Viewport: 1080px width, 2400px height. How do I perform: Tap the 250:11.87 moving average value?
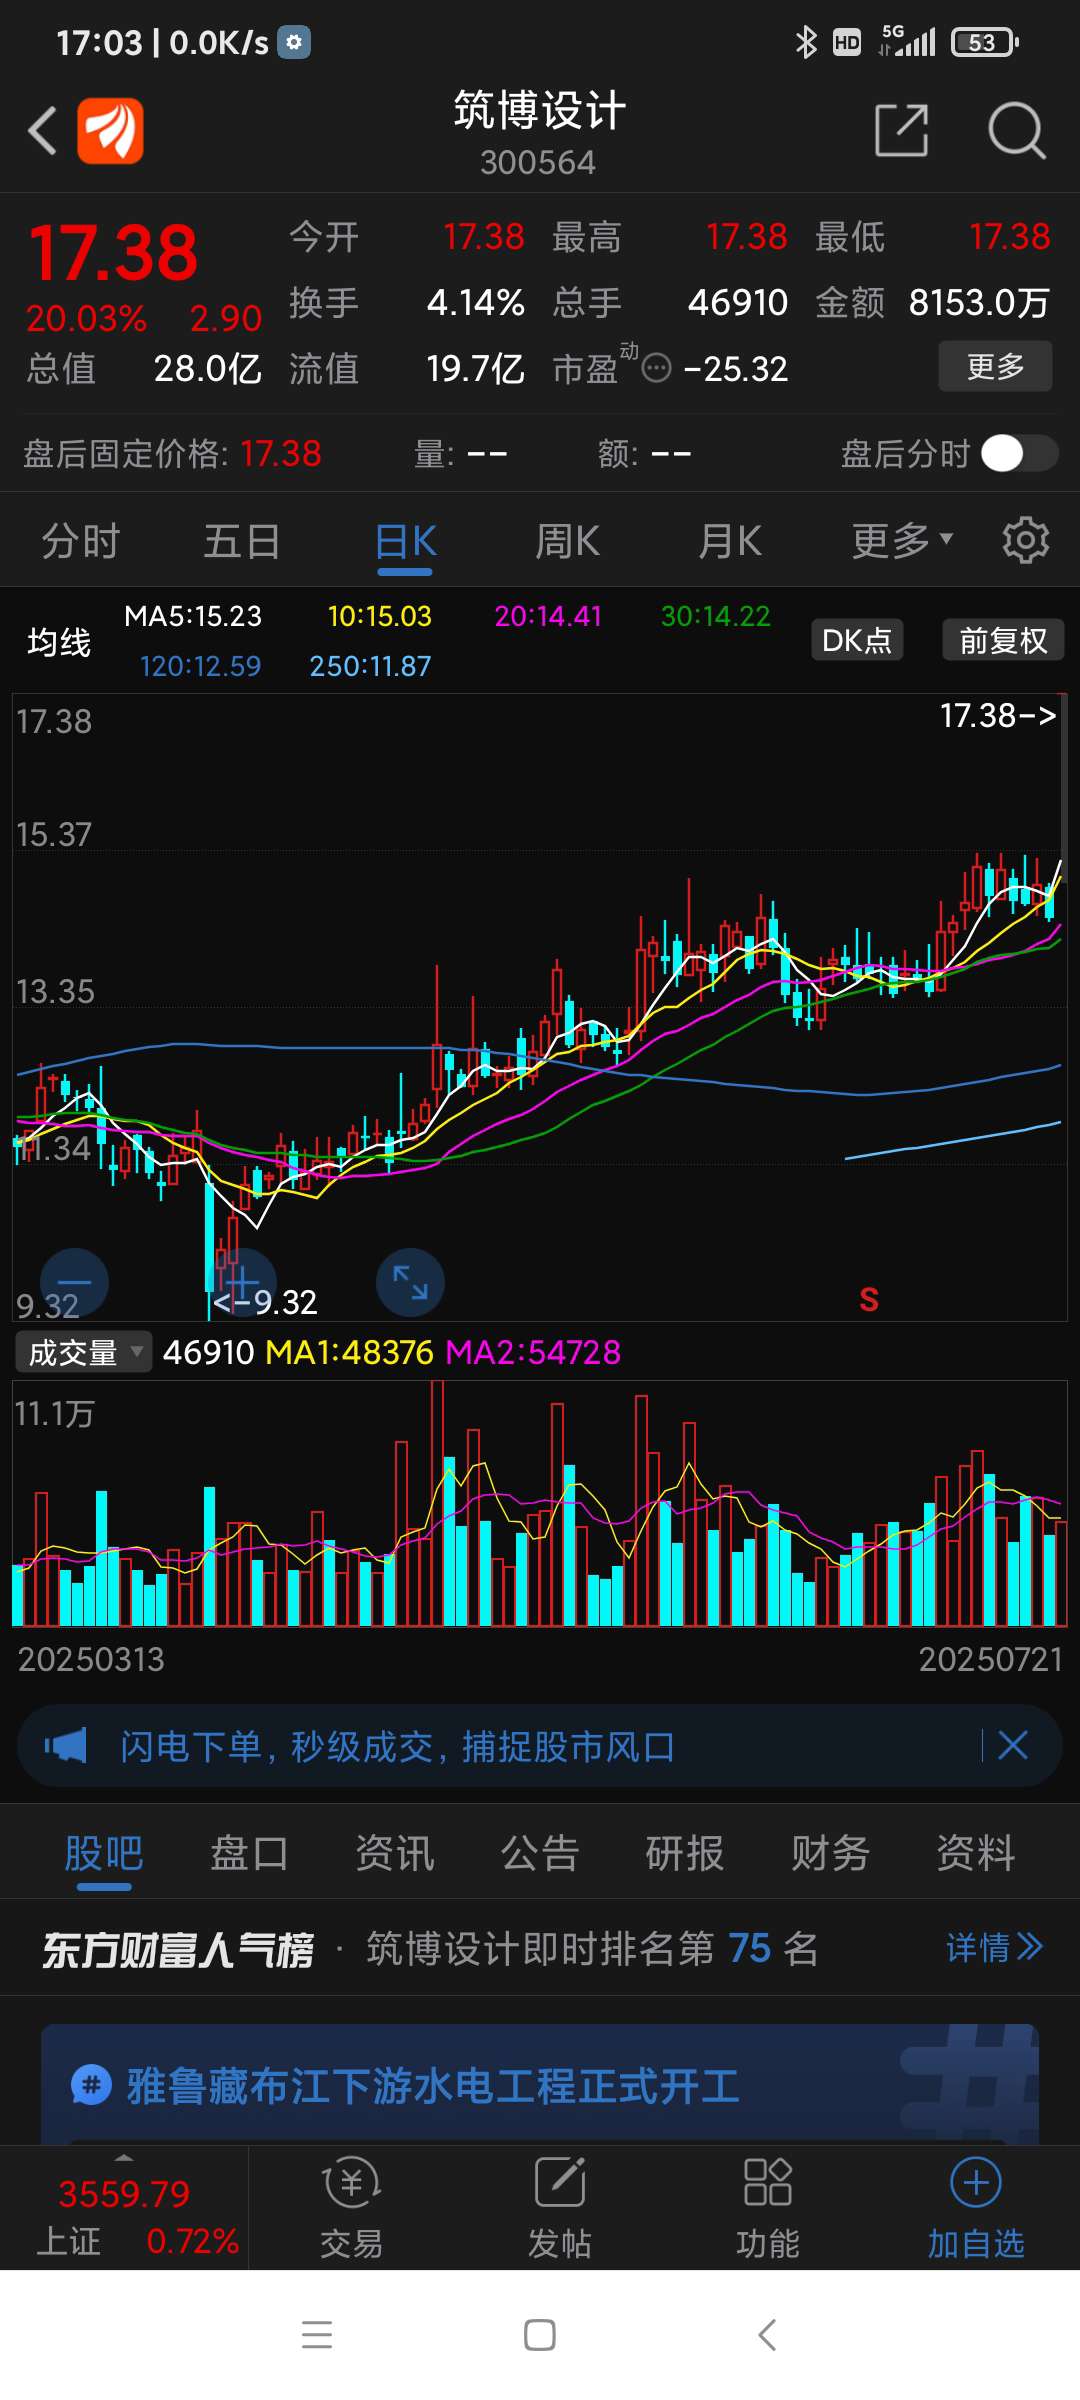point(370,666)
